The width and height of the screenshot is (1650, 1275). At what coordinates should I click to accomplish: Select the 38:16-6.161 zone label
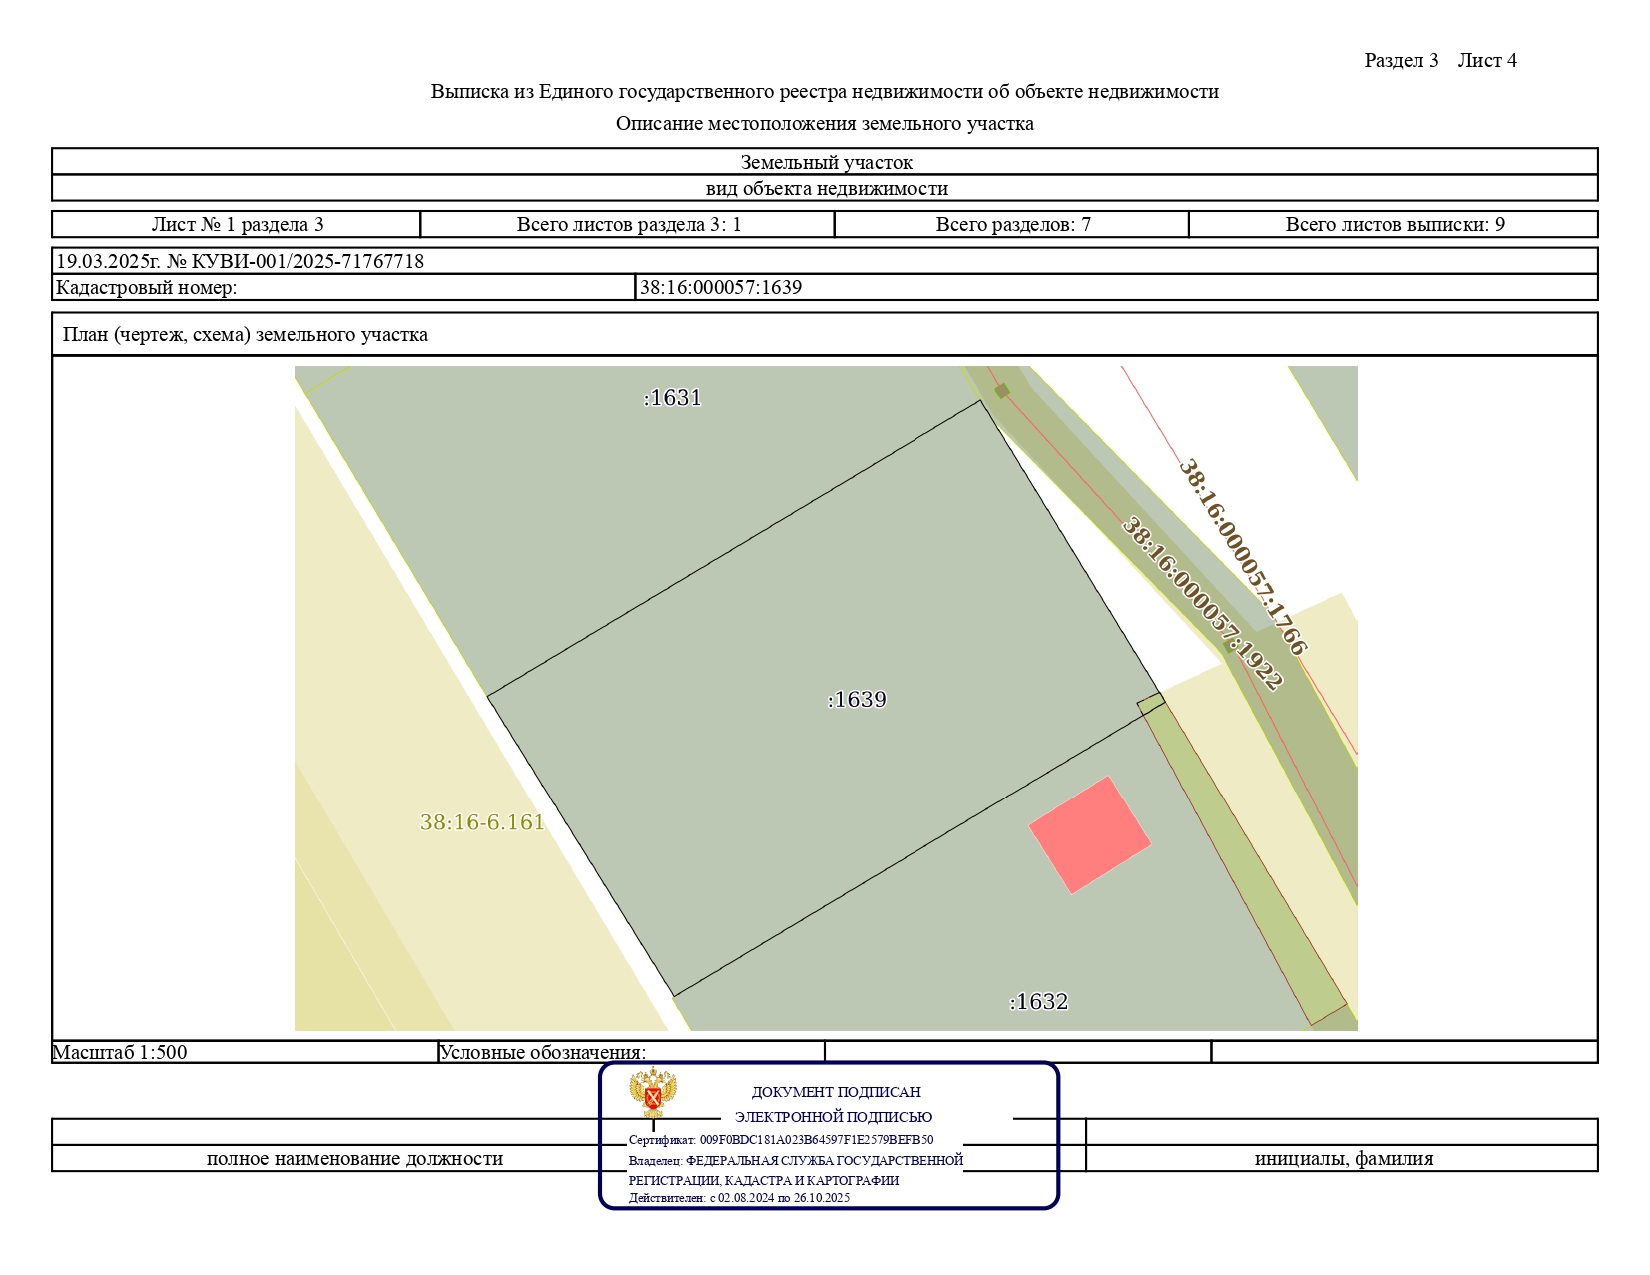(482, 822)
